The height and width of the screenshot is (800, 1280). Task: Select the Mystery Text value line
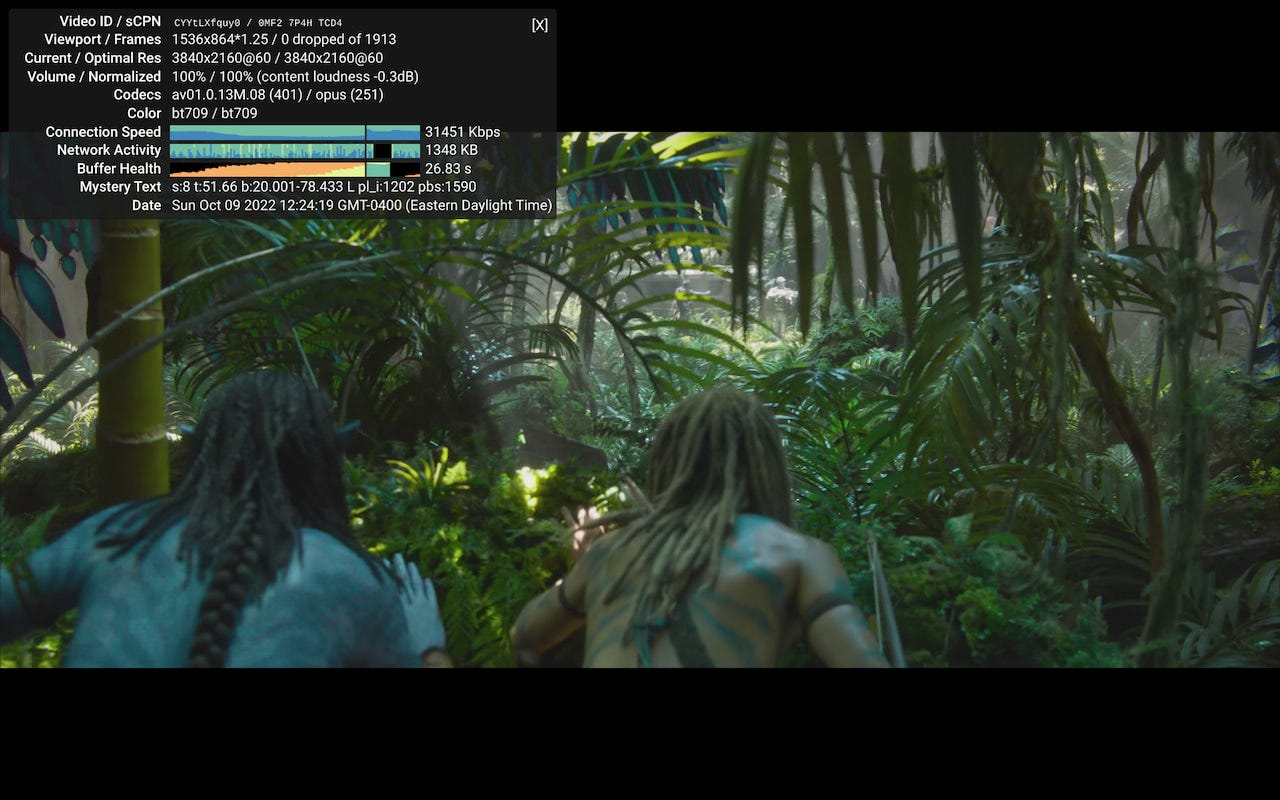[324, 187]
